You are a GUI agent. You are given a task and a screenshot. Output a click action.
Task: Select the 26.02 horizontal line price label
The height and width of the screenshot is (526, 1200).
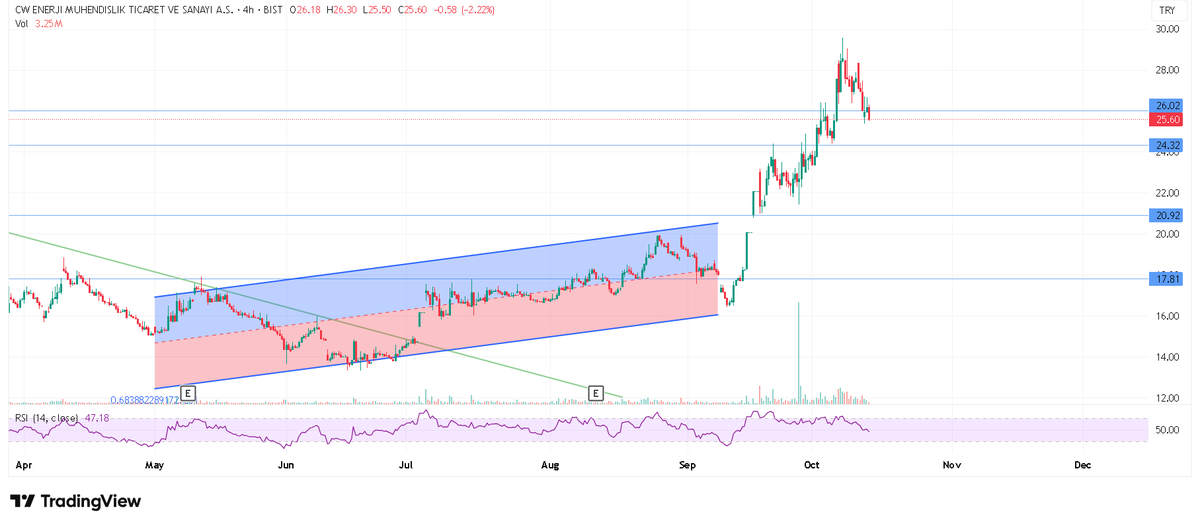tap(1167, 105)
